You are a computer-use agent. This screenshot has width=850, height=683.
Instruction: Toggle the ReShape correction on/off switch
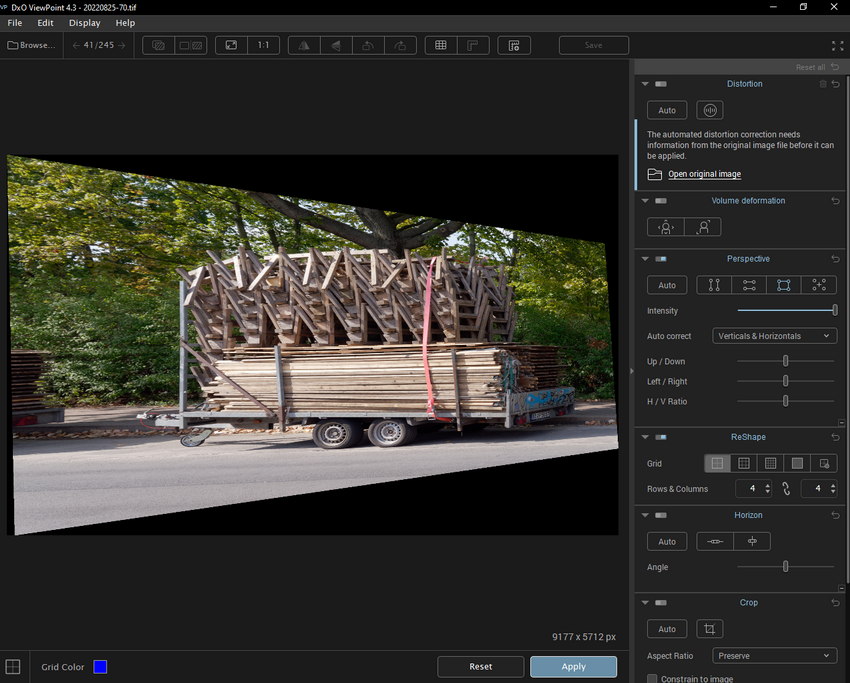(661, 437)
